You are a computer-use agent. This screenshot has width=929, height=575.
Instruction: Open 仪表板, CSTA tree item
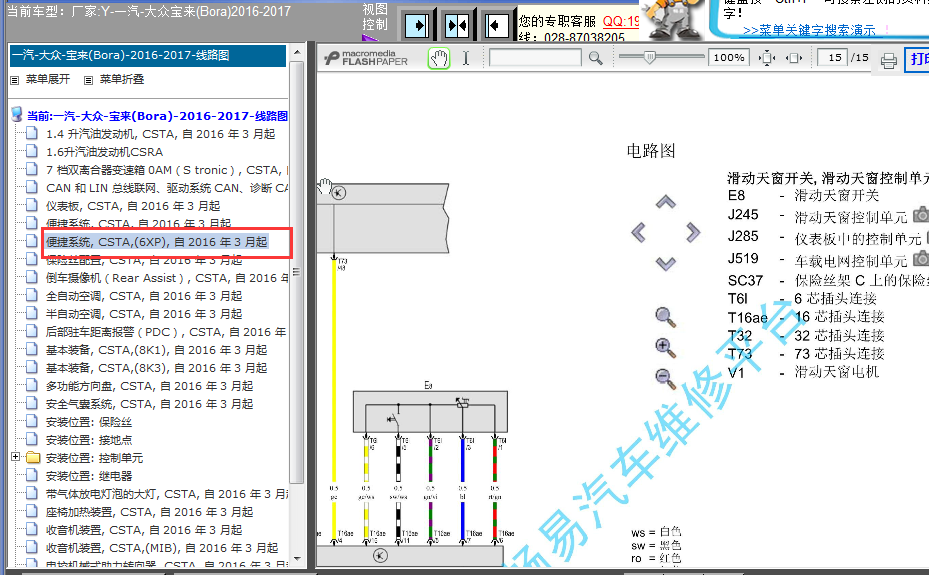(133, 205)
